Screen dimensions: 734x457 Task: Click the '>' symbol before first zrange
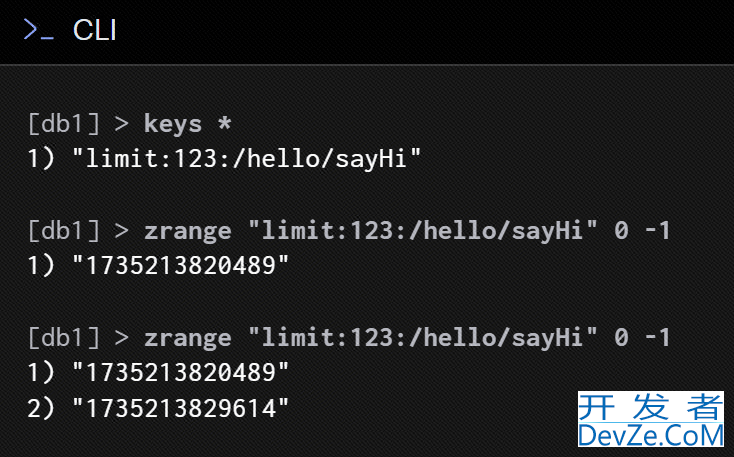121,231
